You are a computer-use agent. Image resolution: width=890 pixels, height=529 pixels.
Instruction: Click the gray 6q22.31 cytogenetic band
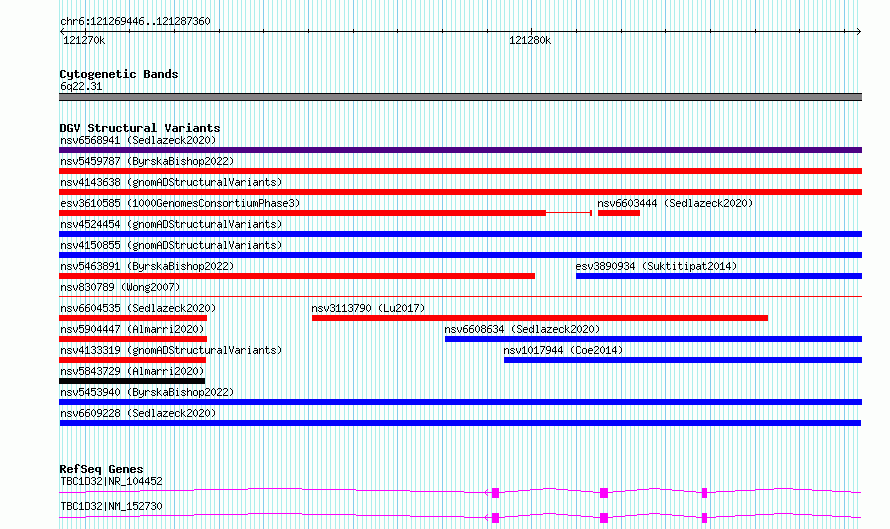[460, 97]
